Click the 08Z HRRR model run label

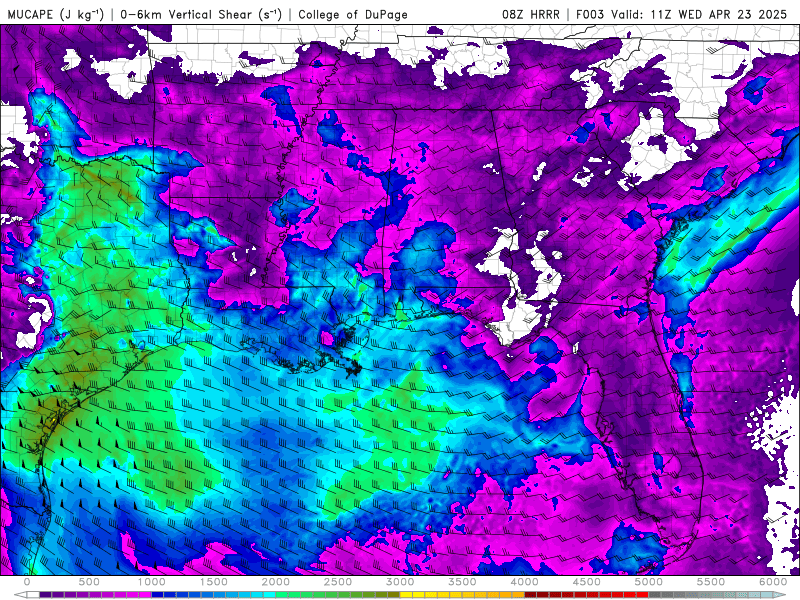pyautogui.click(x=531, y=14)
